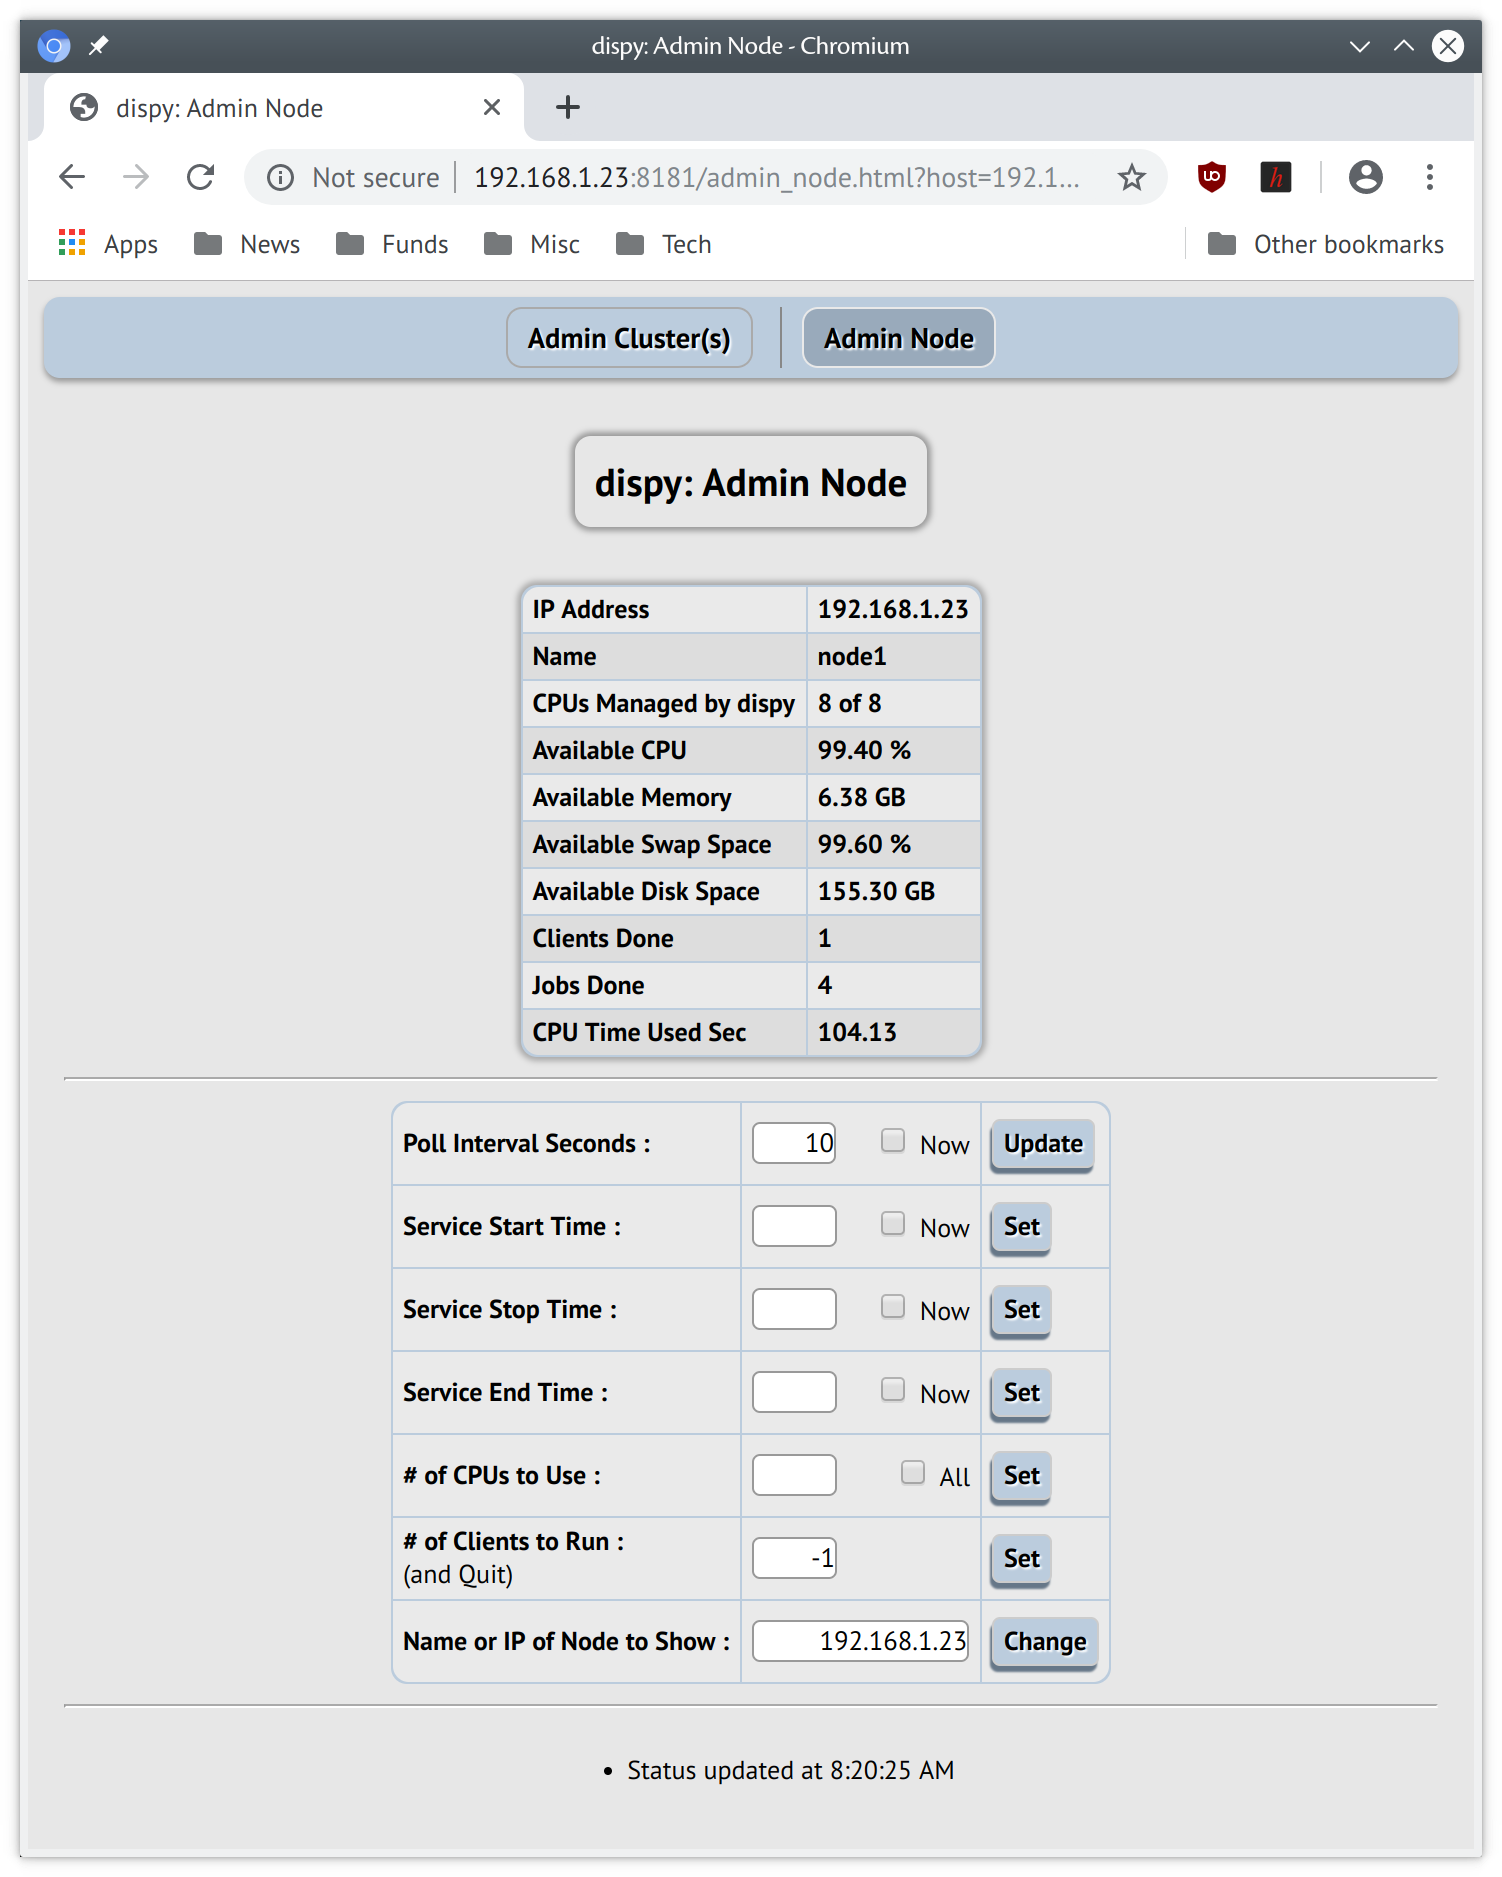Viewport: 1502px width, 1877px height.
Task: Click the Available Memory value 6.38 GB
Action: click(862, 797)
